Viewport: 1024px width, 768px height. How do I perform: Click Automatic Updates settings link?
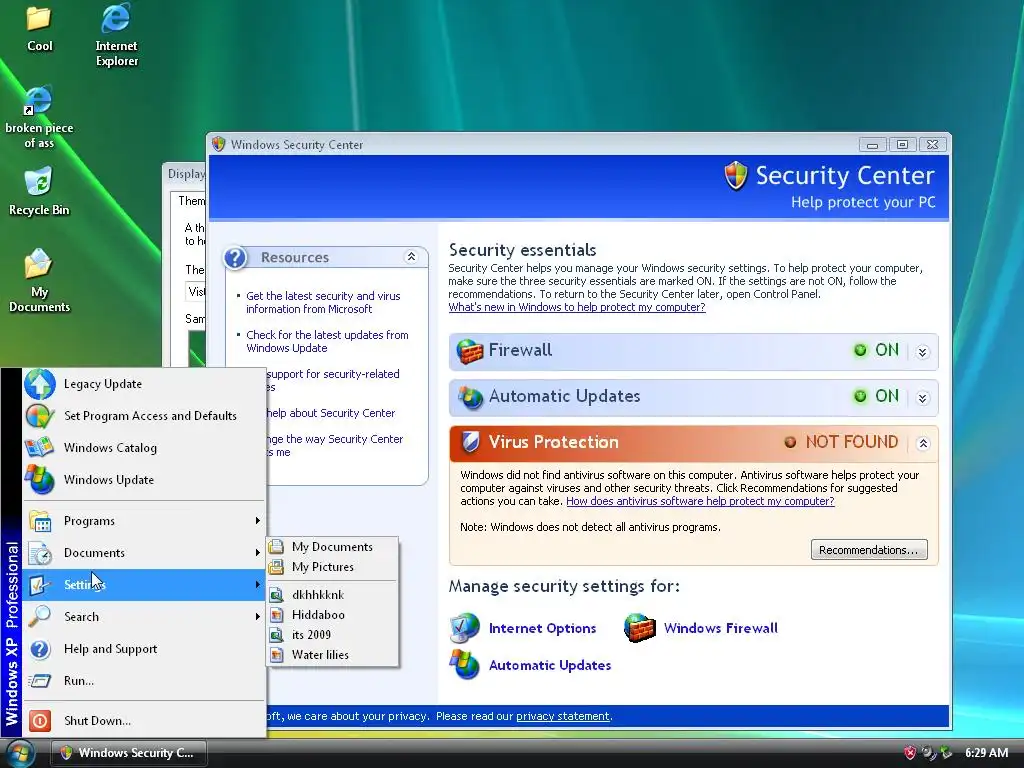point(550,665)
